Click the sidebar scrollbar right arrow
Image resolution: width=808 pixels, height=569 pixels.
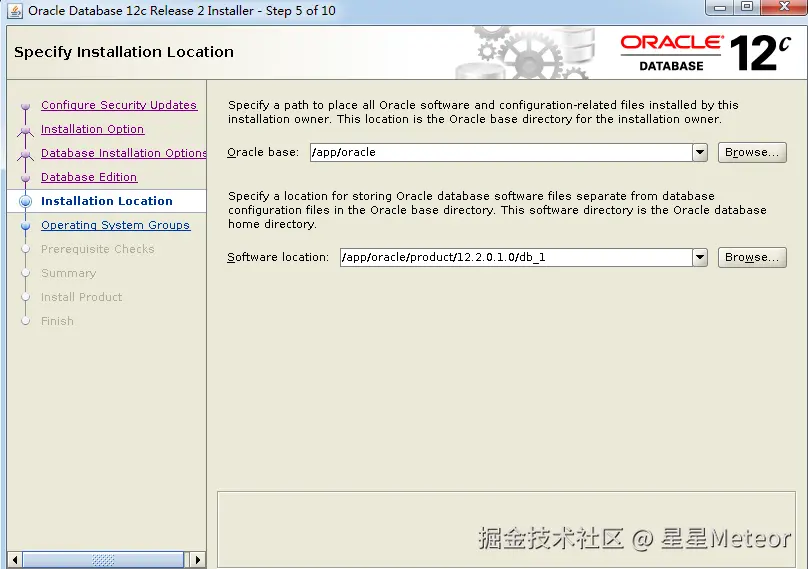click(197, 560)
